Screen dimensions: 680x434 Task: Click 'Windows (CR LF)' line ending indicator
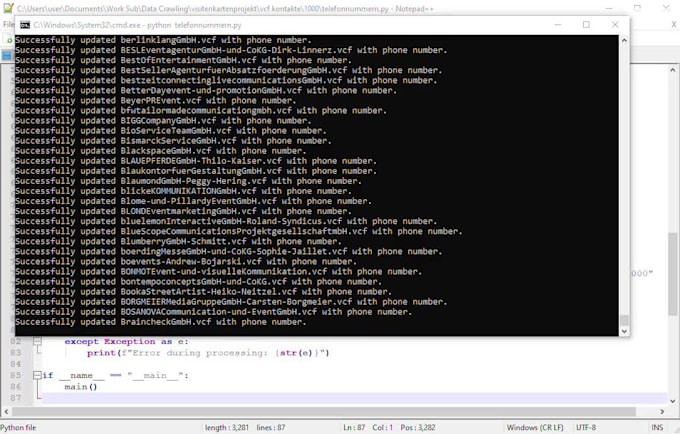click(x=535, y=427)
